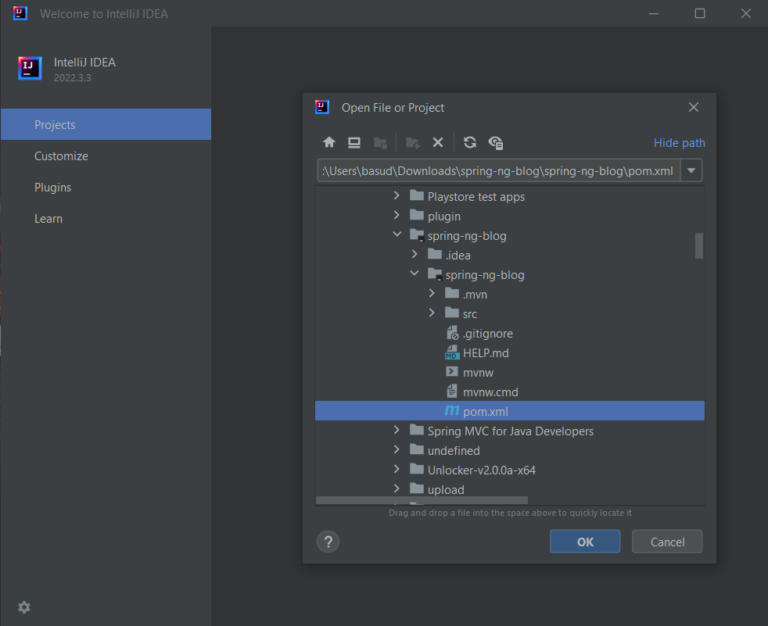This screenshot has height=626, width=768.
Task: Click the Hide path link
Action: pos(679,143)
